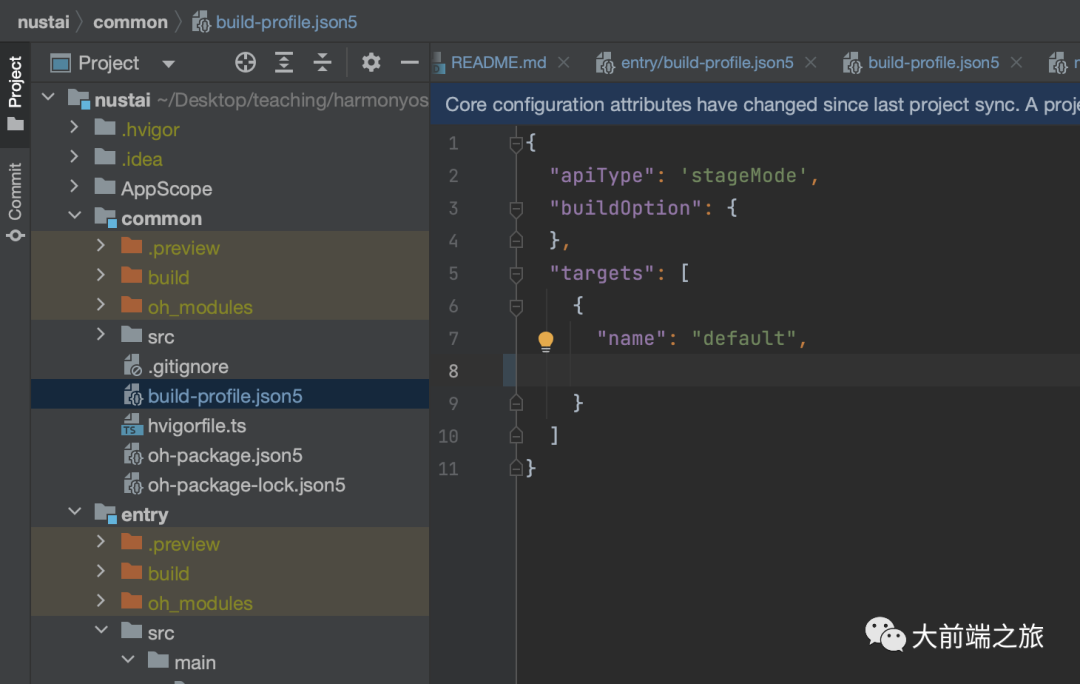1080x684 pixels.
Task: Close the entry/build-profile.json5 tab
Action: (810, 62)
